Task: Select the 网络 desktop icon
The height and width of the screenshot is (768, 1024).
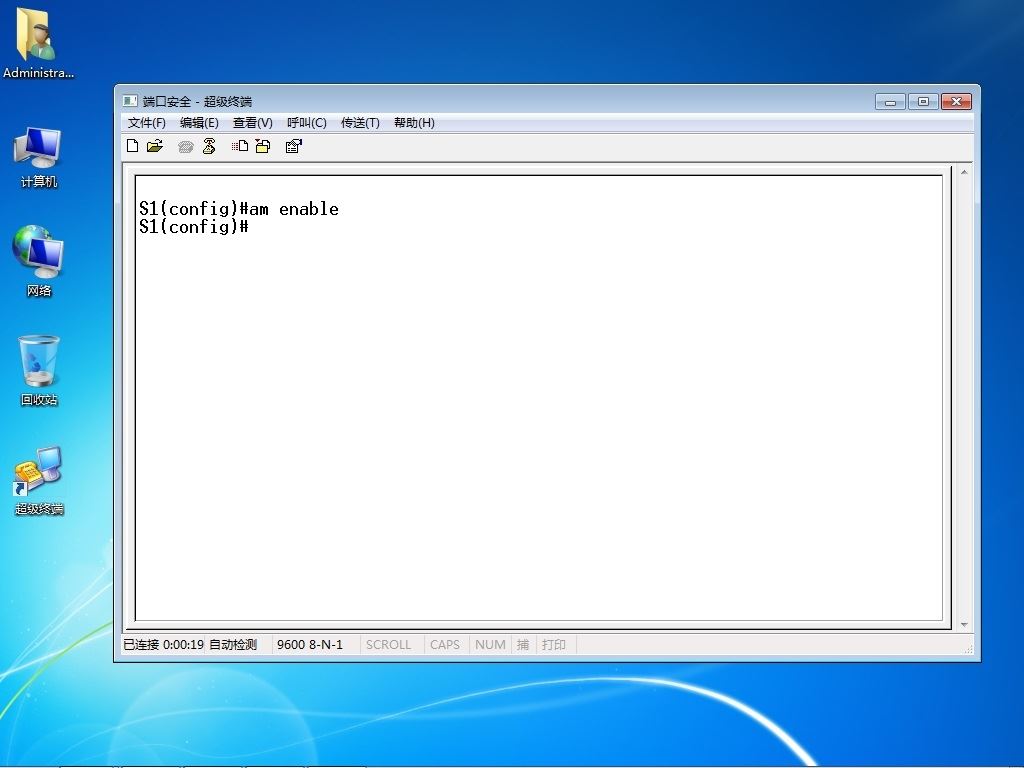Action: pyautogui.click(x=39, y=261)
